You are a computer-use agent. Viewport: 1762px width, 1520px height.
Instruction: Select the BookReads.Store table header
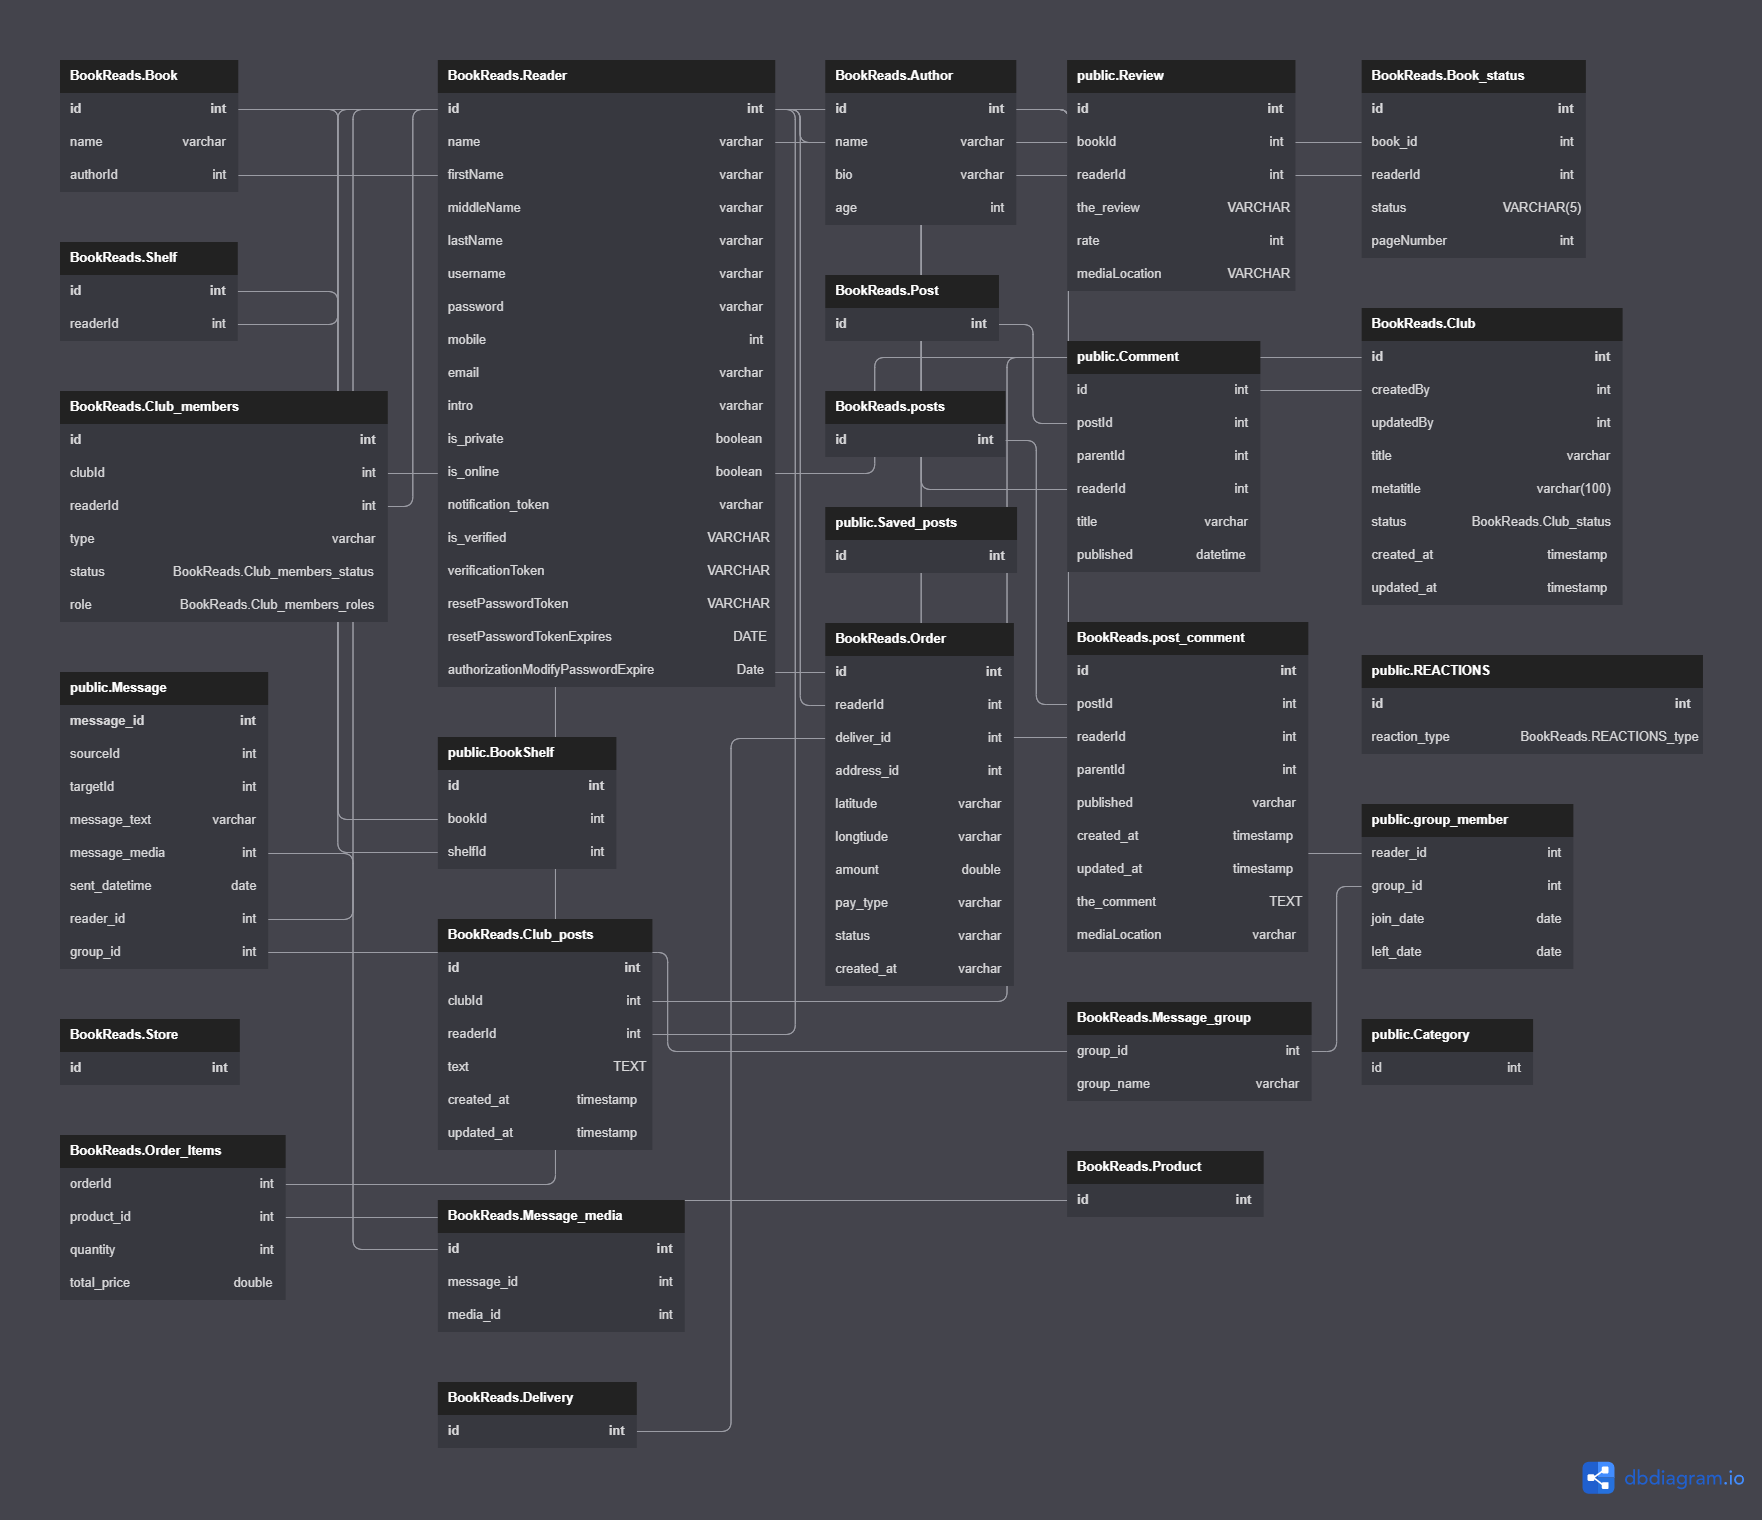(x=150, y=1035)
